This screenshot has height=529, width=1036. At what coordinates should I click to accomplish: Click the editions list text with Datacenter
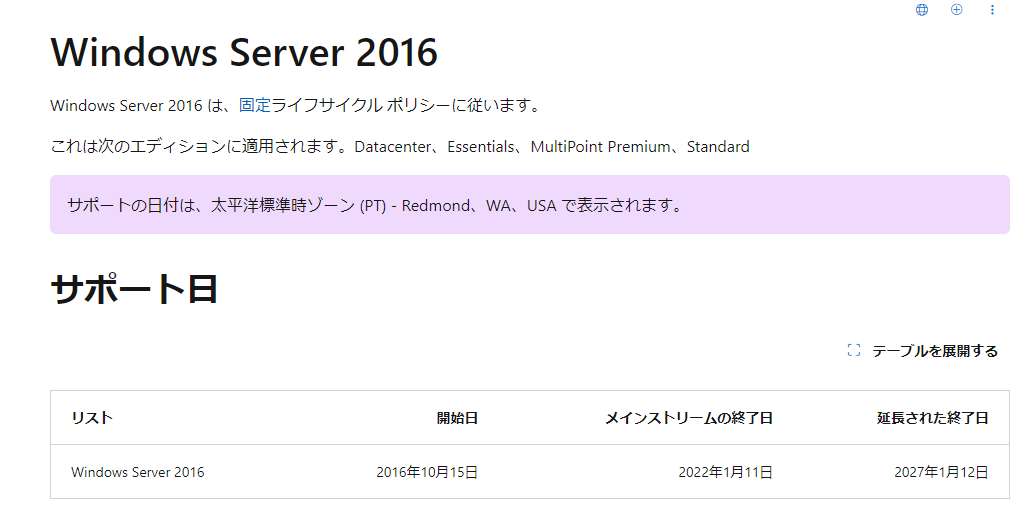400,147
